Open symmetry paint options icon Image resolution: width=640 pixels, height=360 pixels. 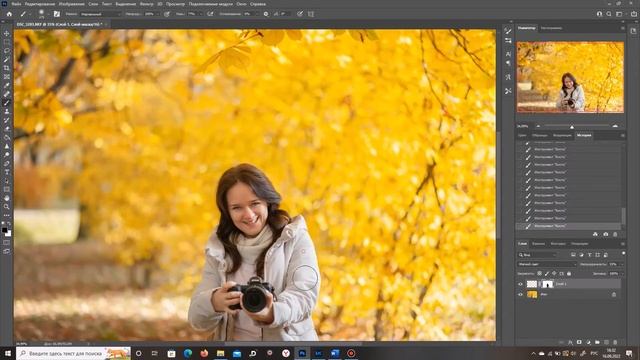[311, 14]
